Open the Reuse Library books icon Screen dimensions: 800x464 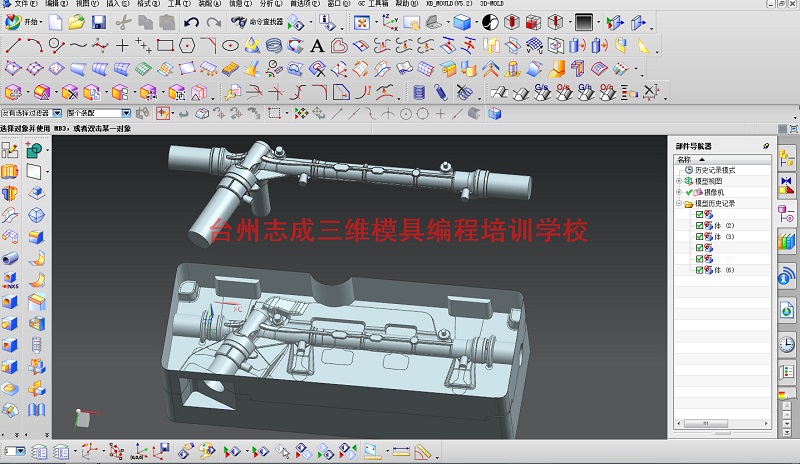click(x=786, y=241)
